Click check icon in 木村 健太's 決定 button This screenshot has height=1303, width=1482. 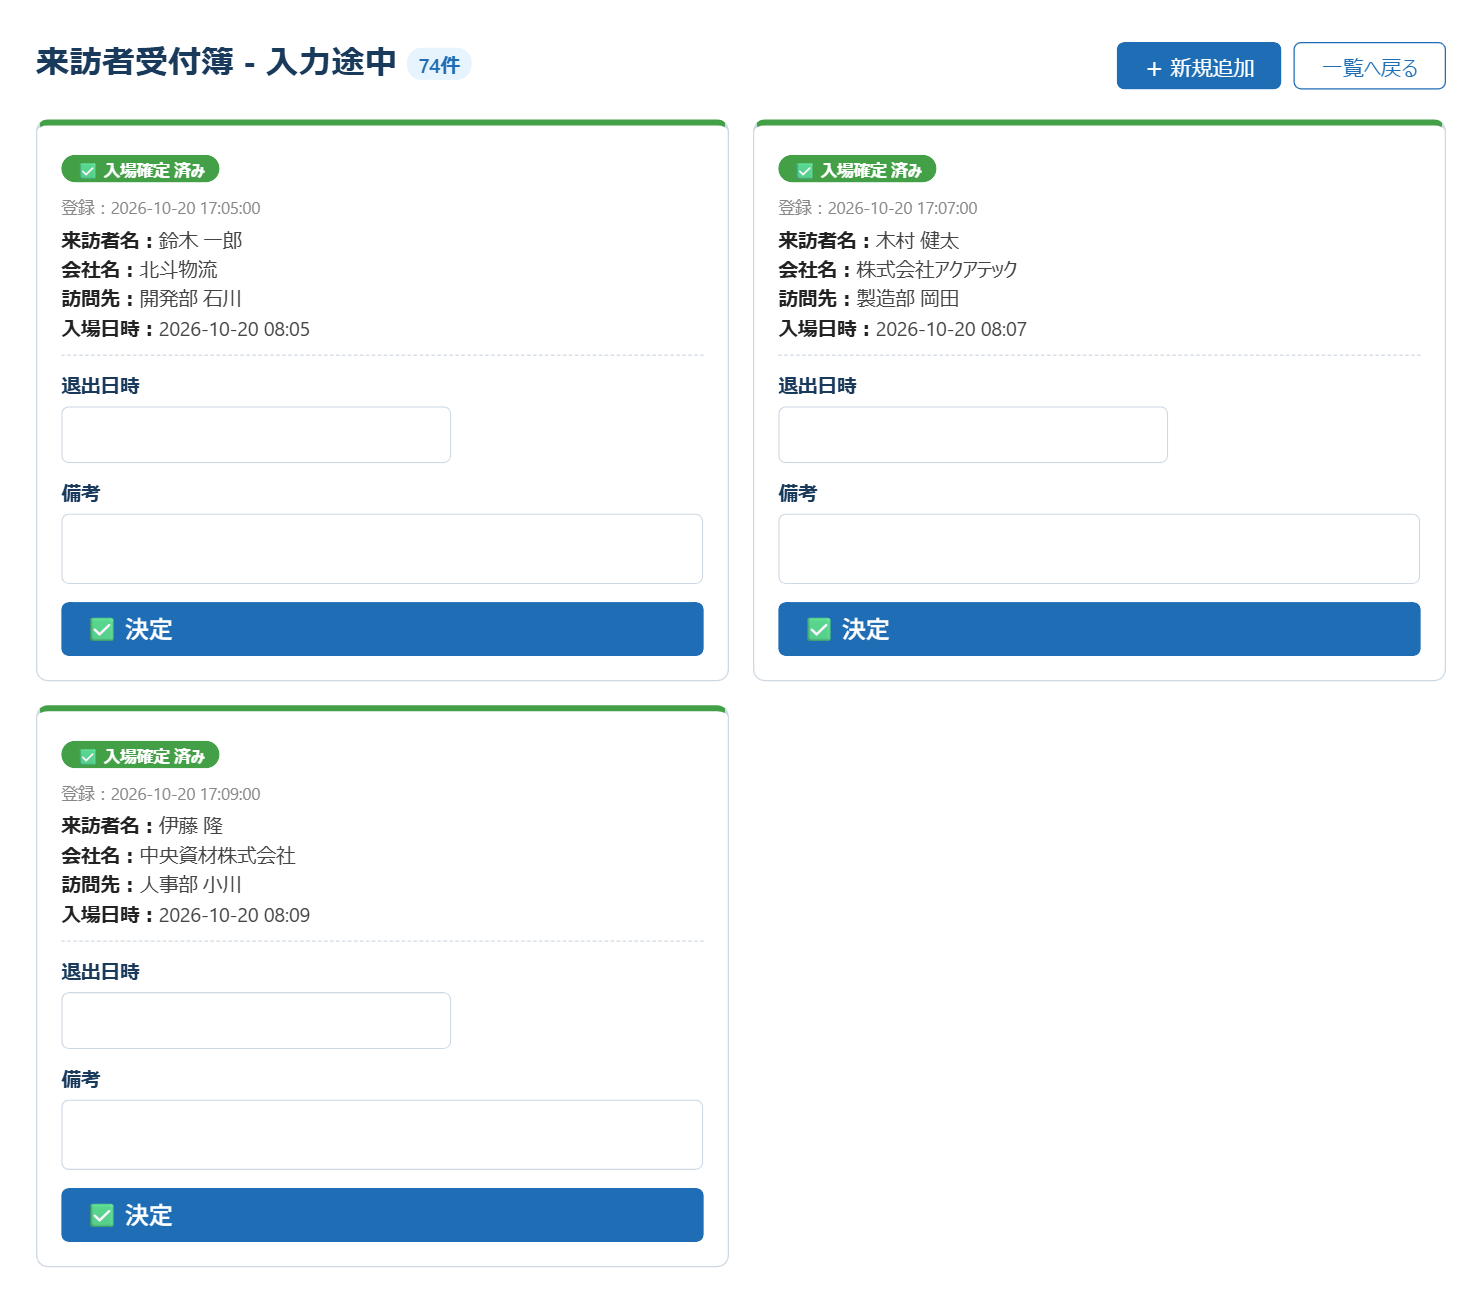819,629
